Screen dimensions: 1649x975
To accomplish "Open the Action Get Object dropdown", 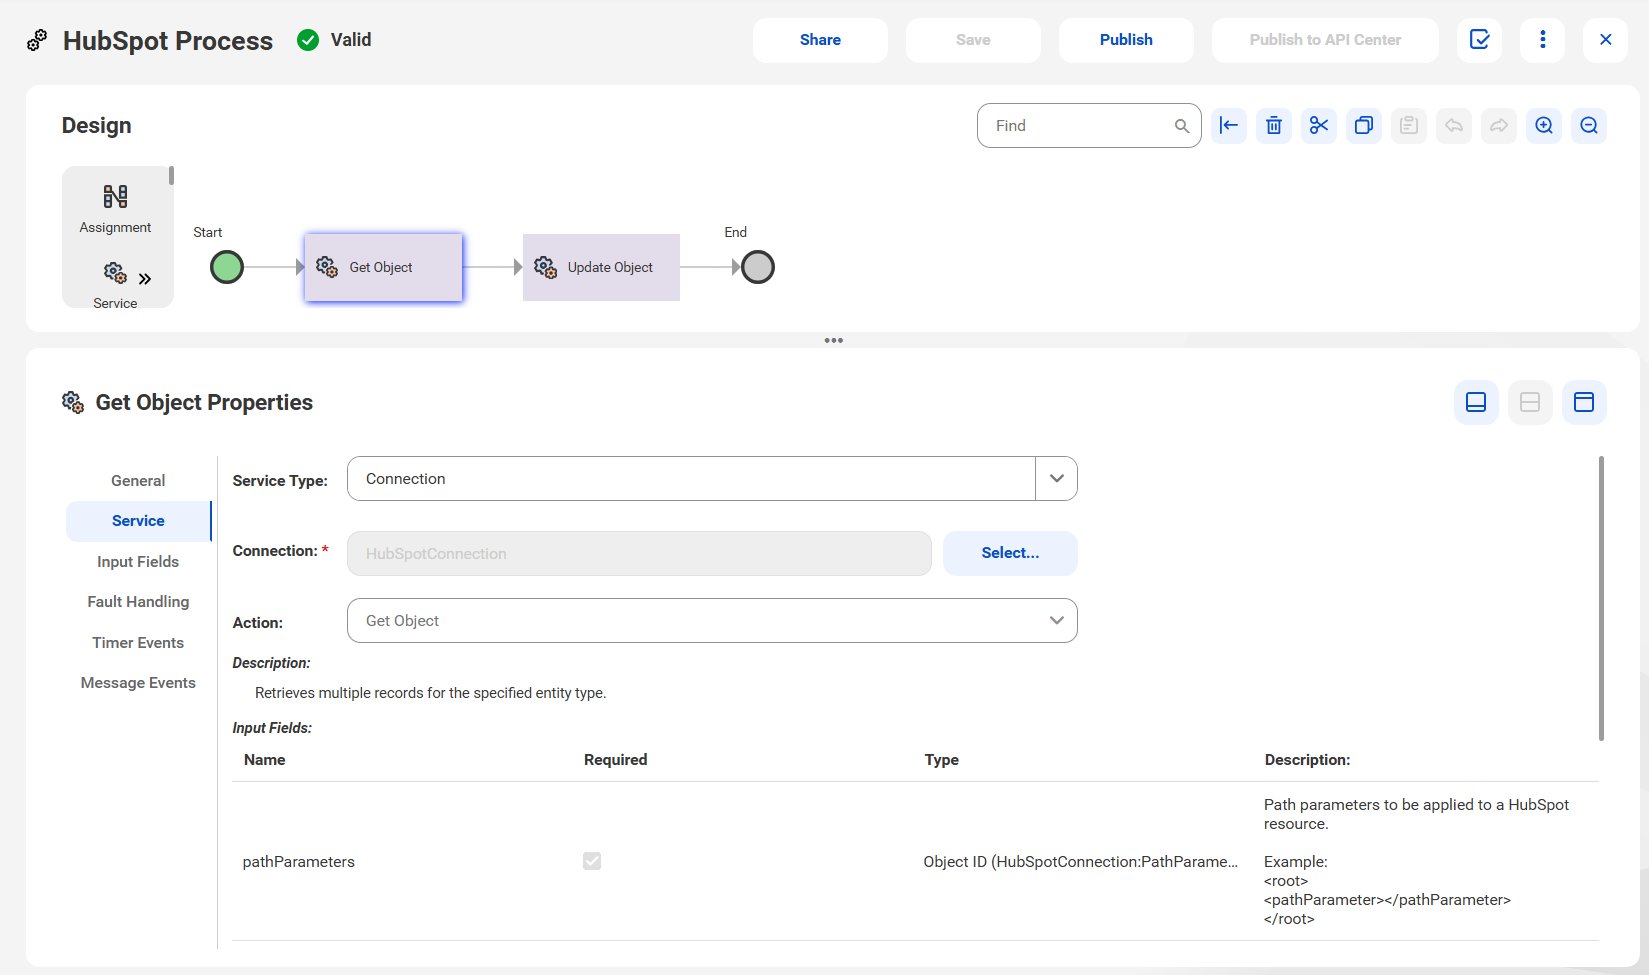I will tap(712, 621).
